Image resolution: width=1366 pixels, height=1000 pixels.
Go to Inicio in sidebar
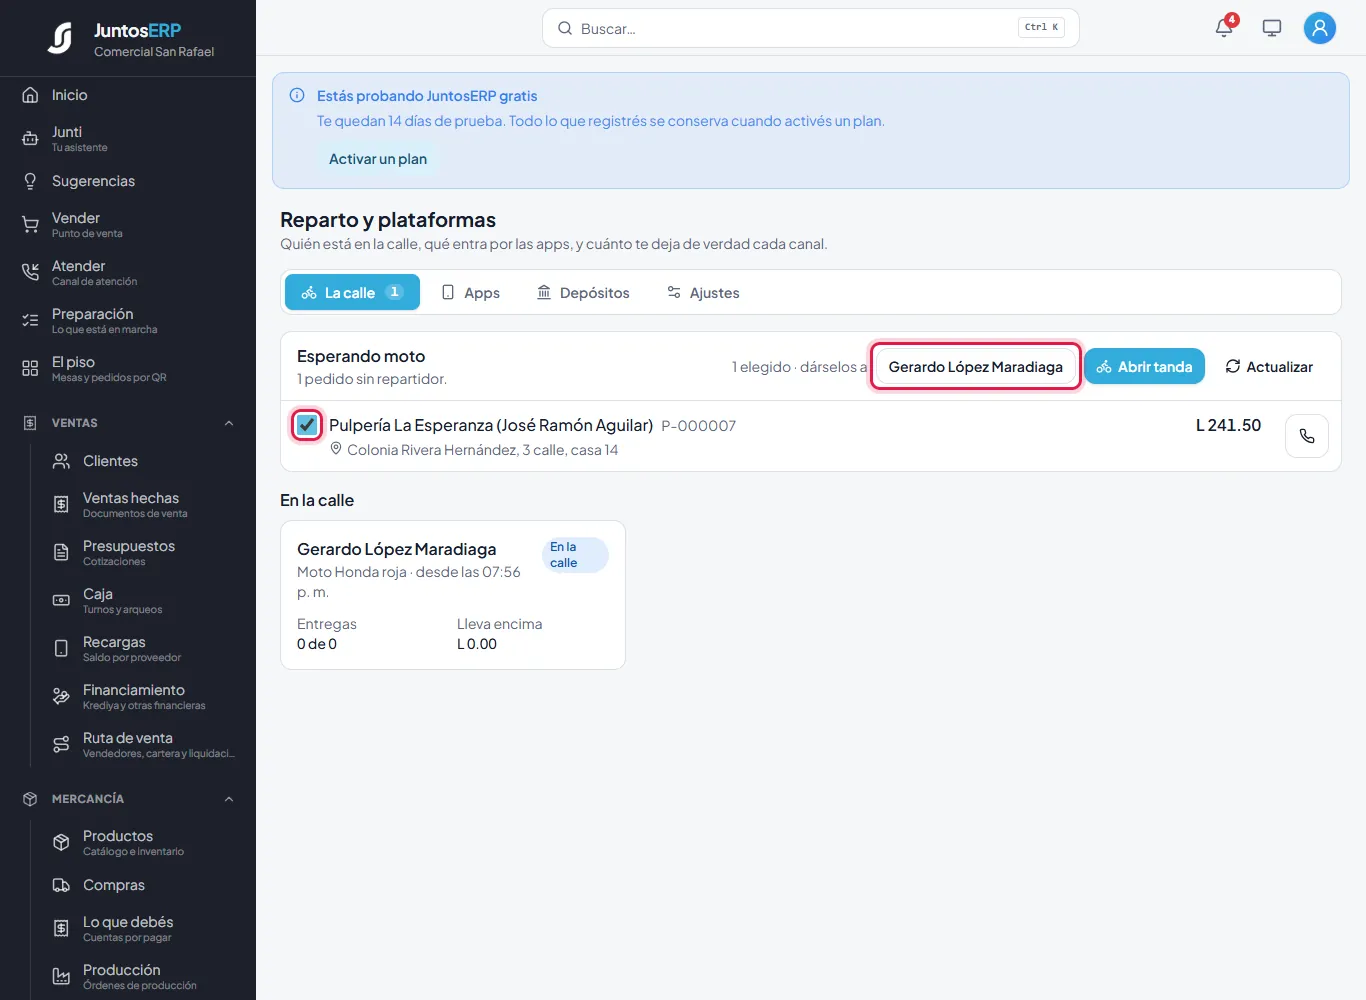coord(128,95)
